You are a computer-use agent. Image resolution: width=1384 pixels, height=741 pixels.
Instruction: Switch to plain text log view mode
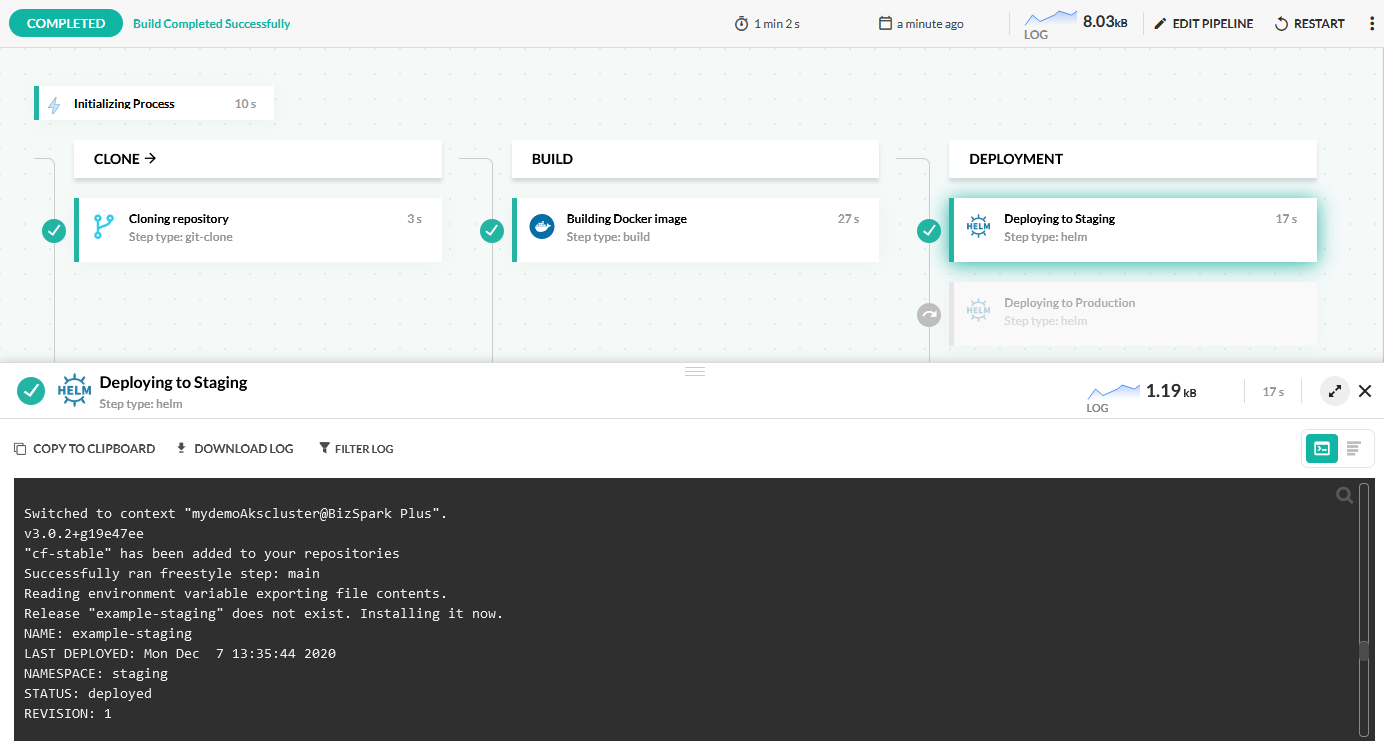pyautogui.click(x=1354, y=448)
